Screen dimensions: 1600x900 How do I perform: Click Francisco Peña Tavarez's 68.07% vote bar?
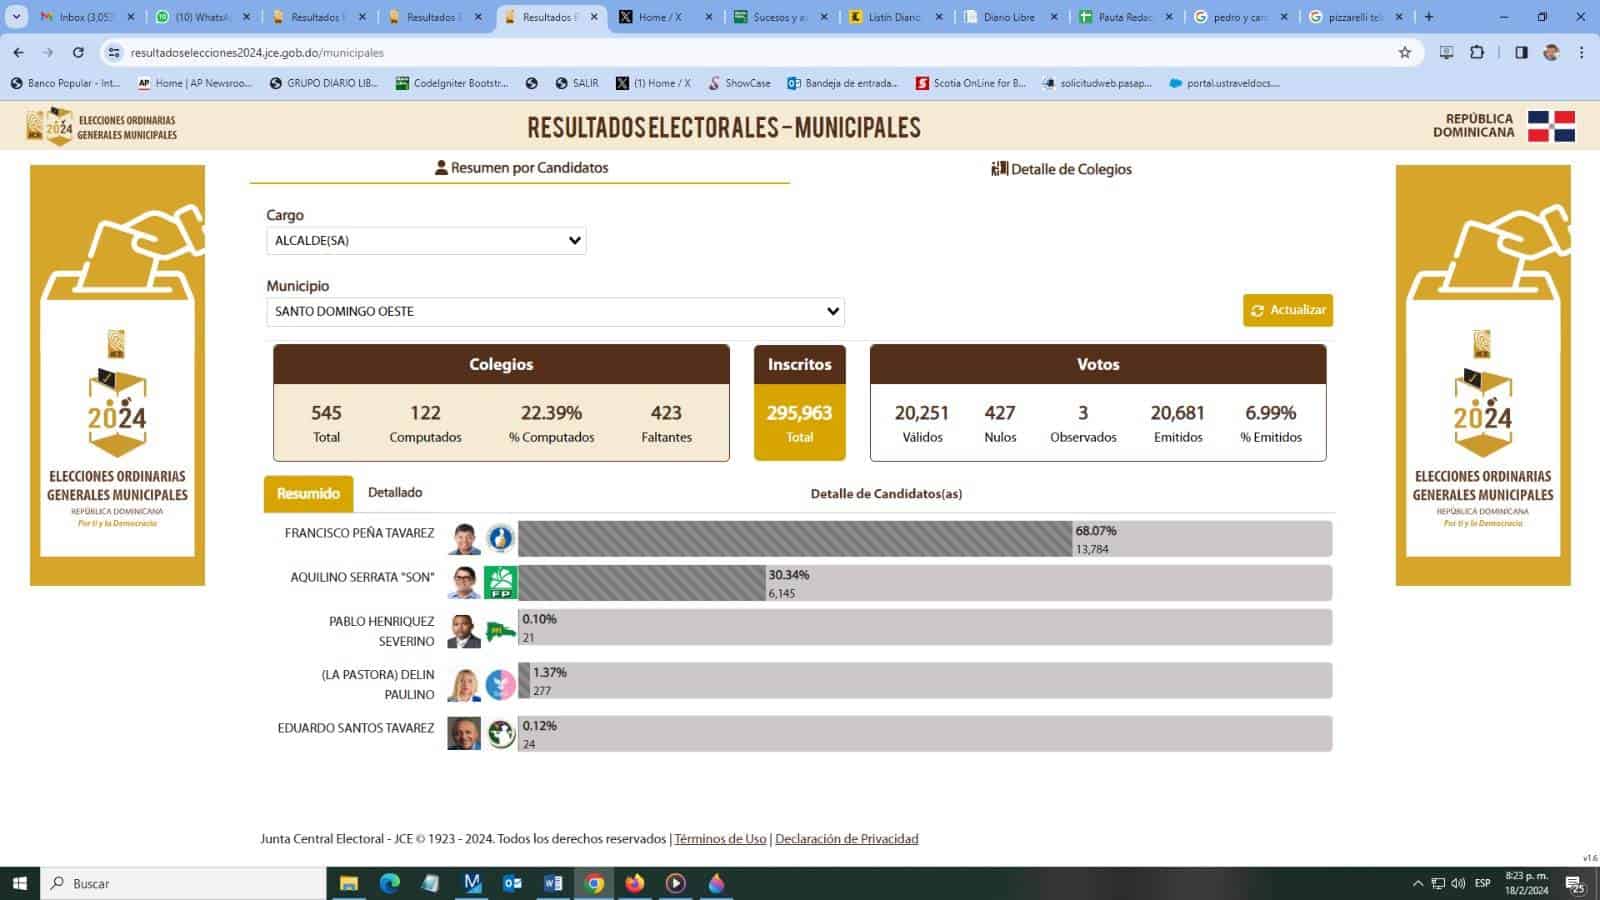tap(795, 539)
